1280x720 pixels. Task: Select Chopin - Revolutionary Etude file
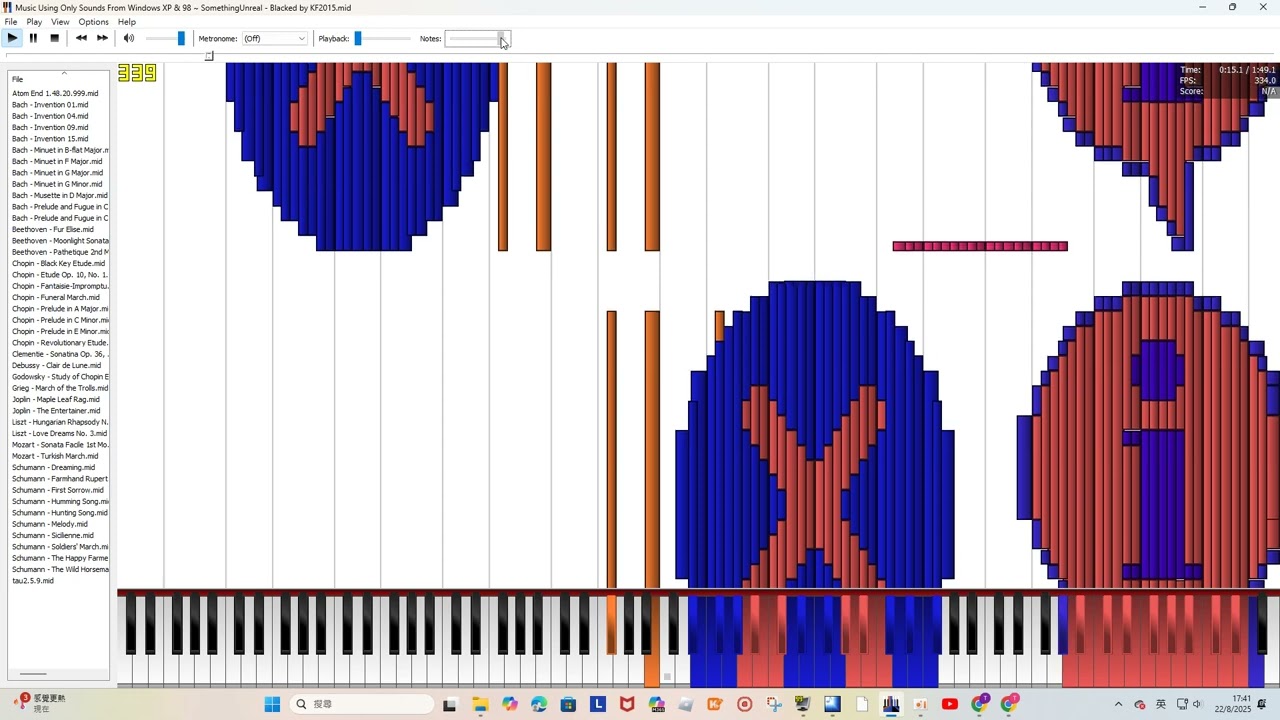[60, 342]
